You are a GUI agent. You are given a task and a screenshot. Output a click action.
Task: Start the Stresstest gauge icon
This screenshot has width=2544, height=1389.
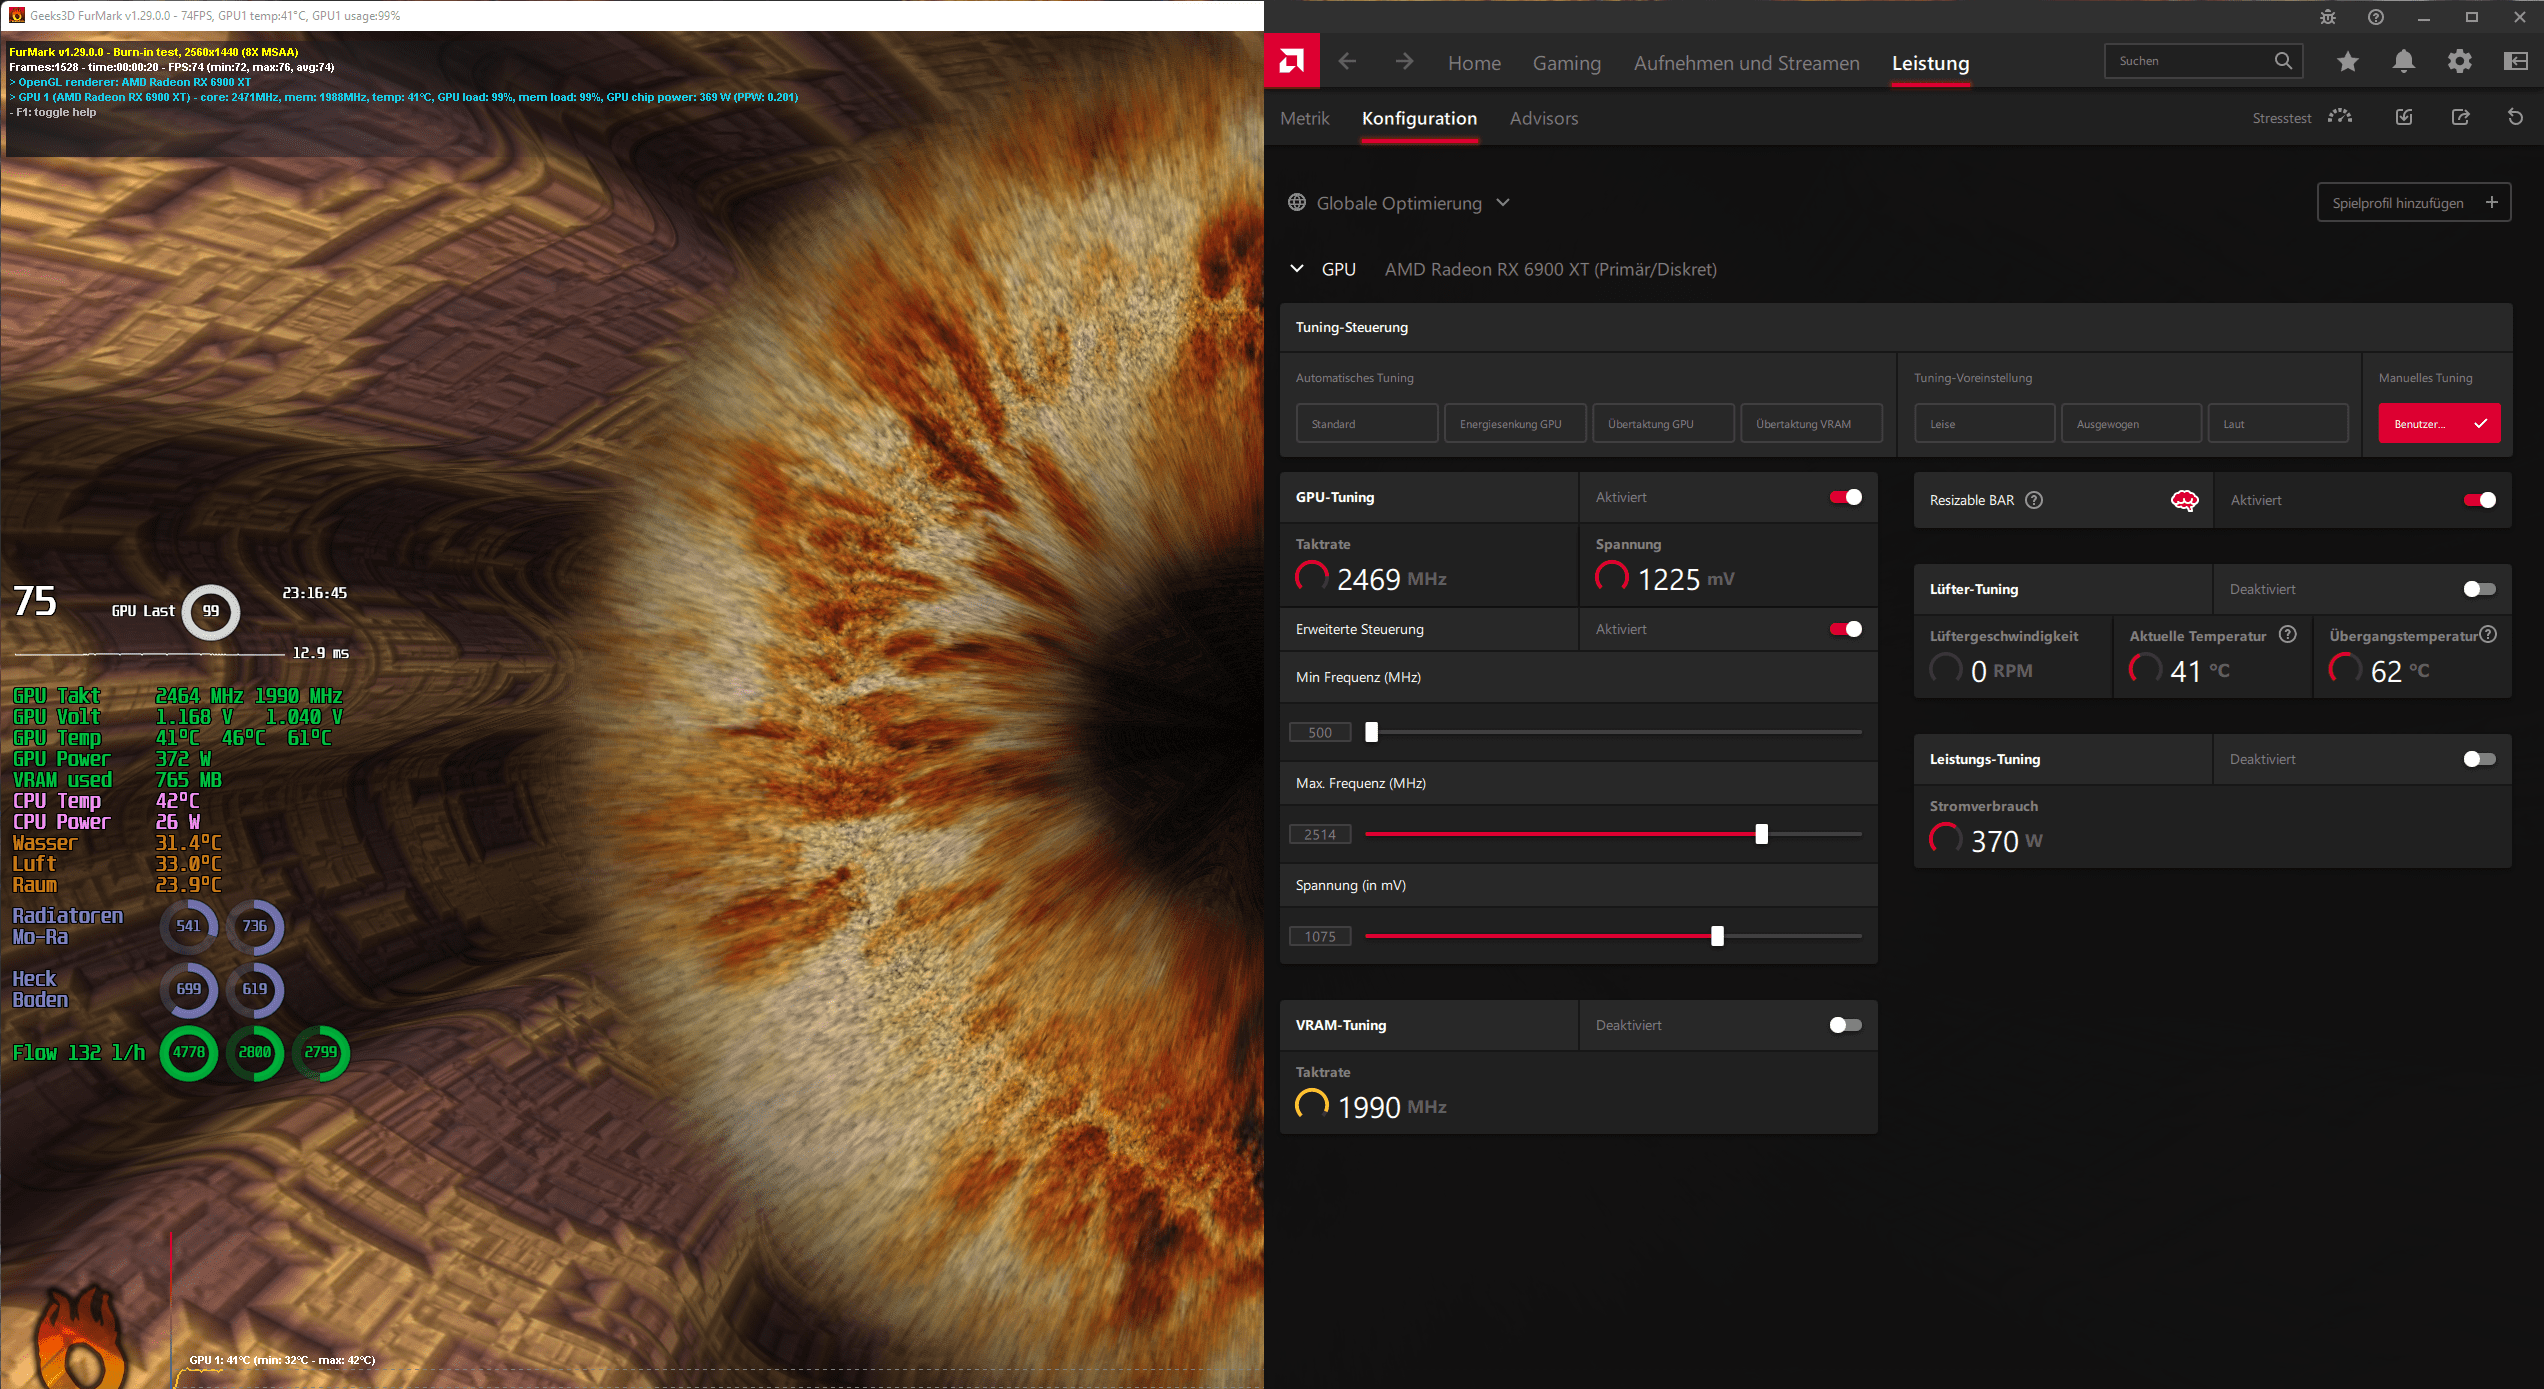2339,117
